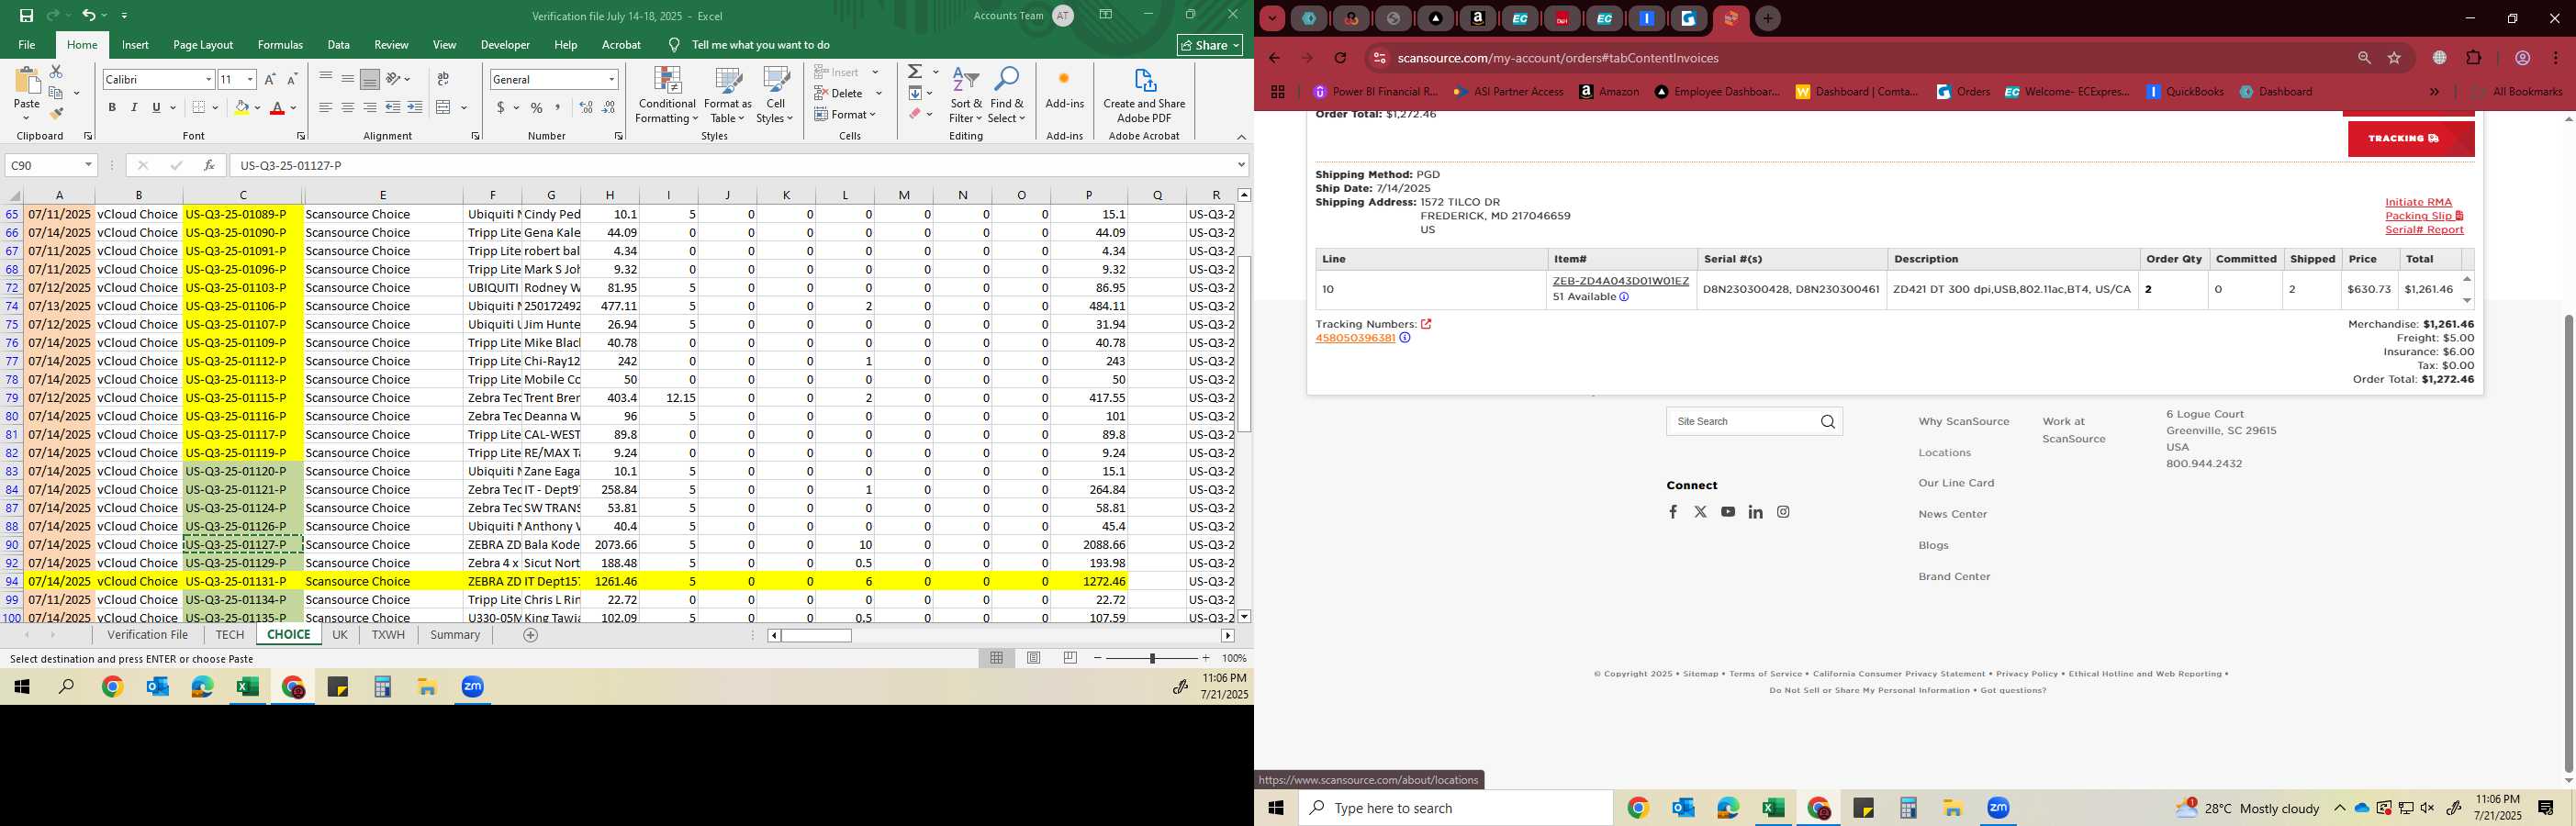This screenshot has height=826, width=2576.
Task: Toggle Align Left in Alignment group
Action: [x=325, y=108]
